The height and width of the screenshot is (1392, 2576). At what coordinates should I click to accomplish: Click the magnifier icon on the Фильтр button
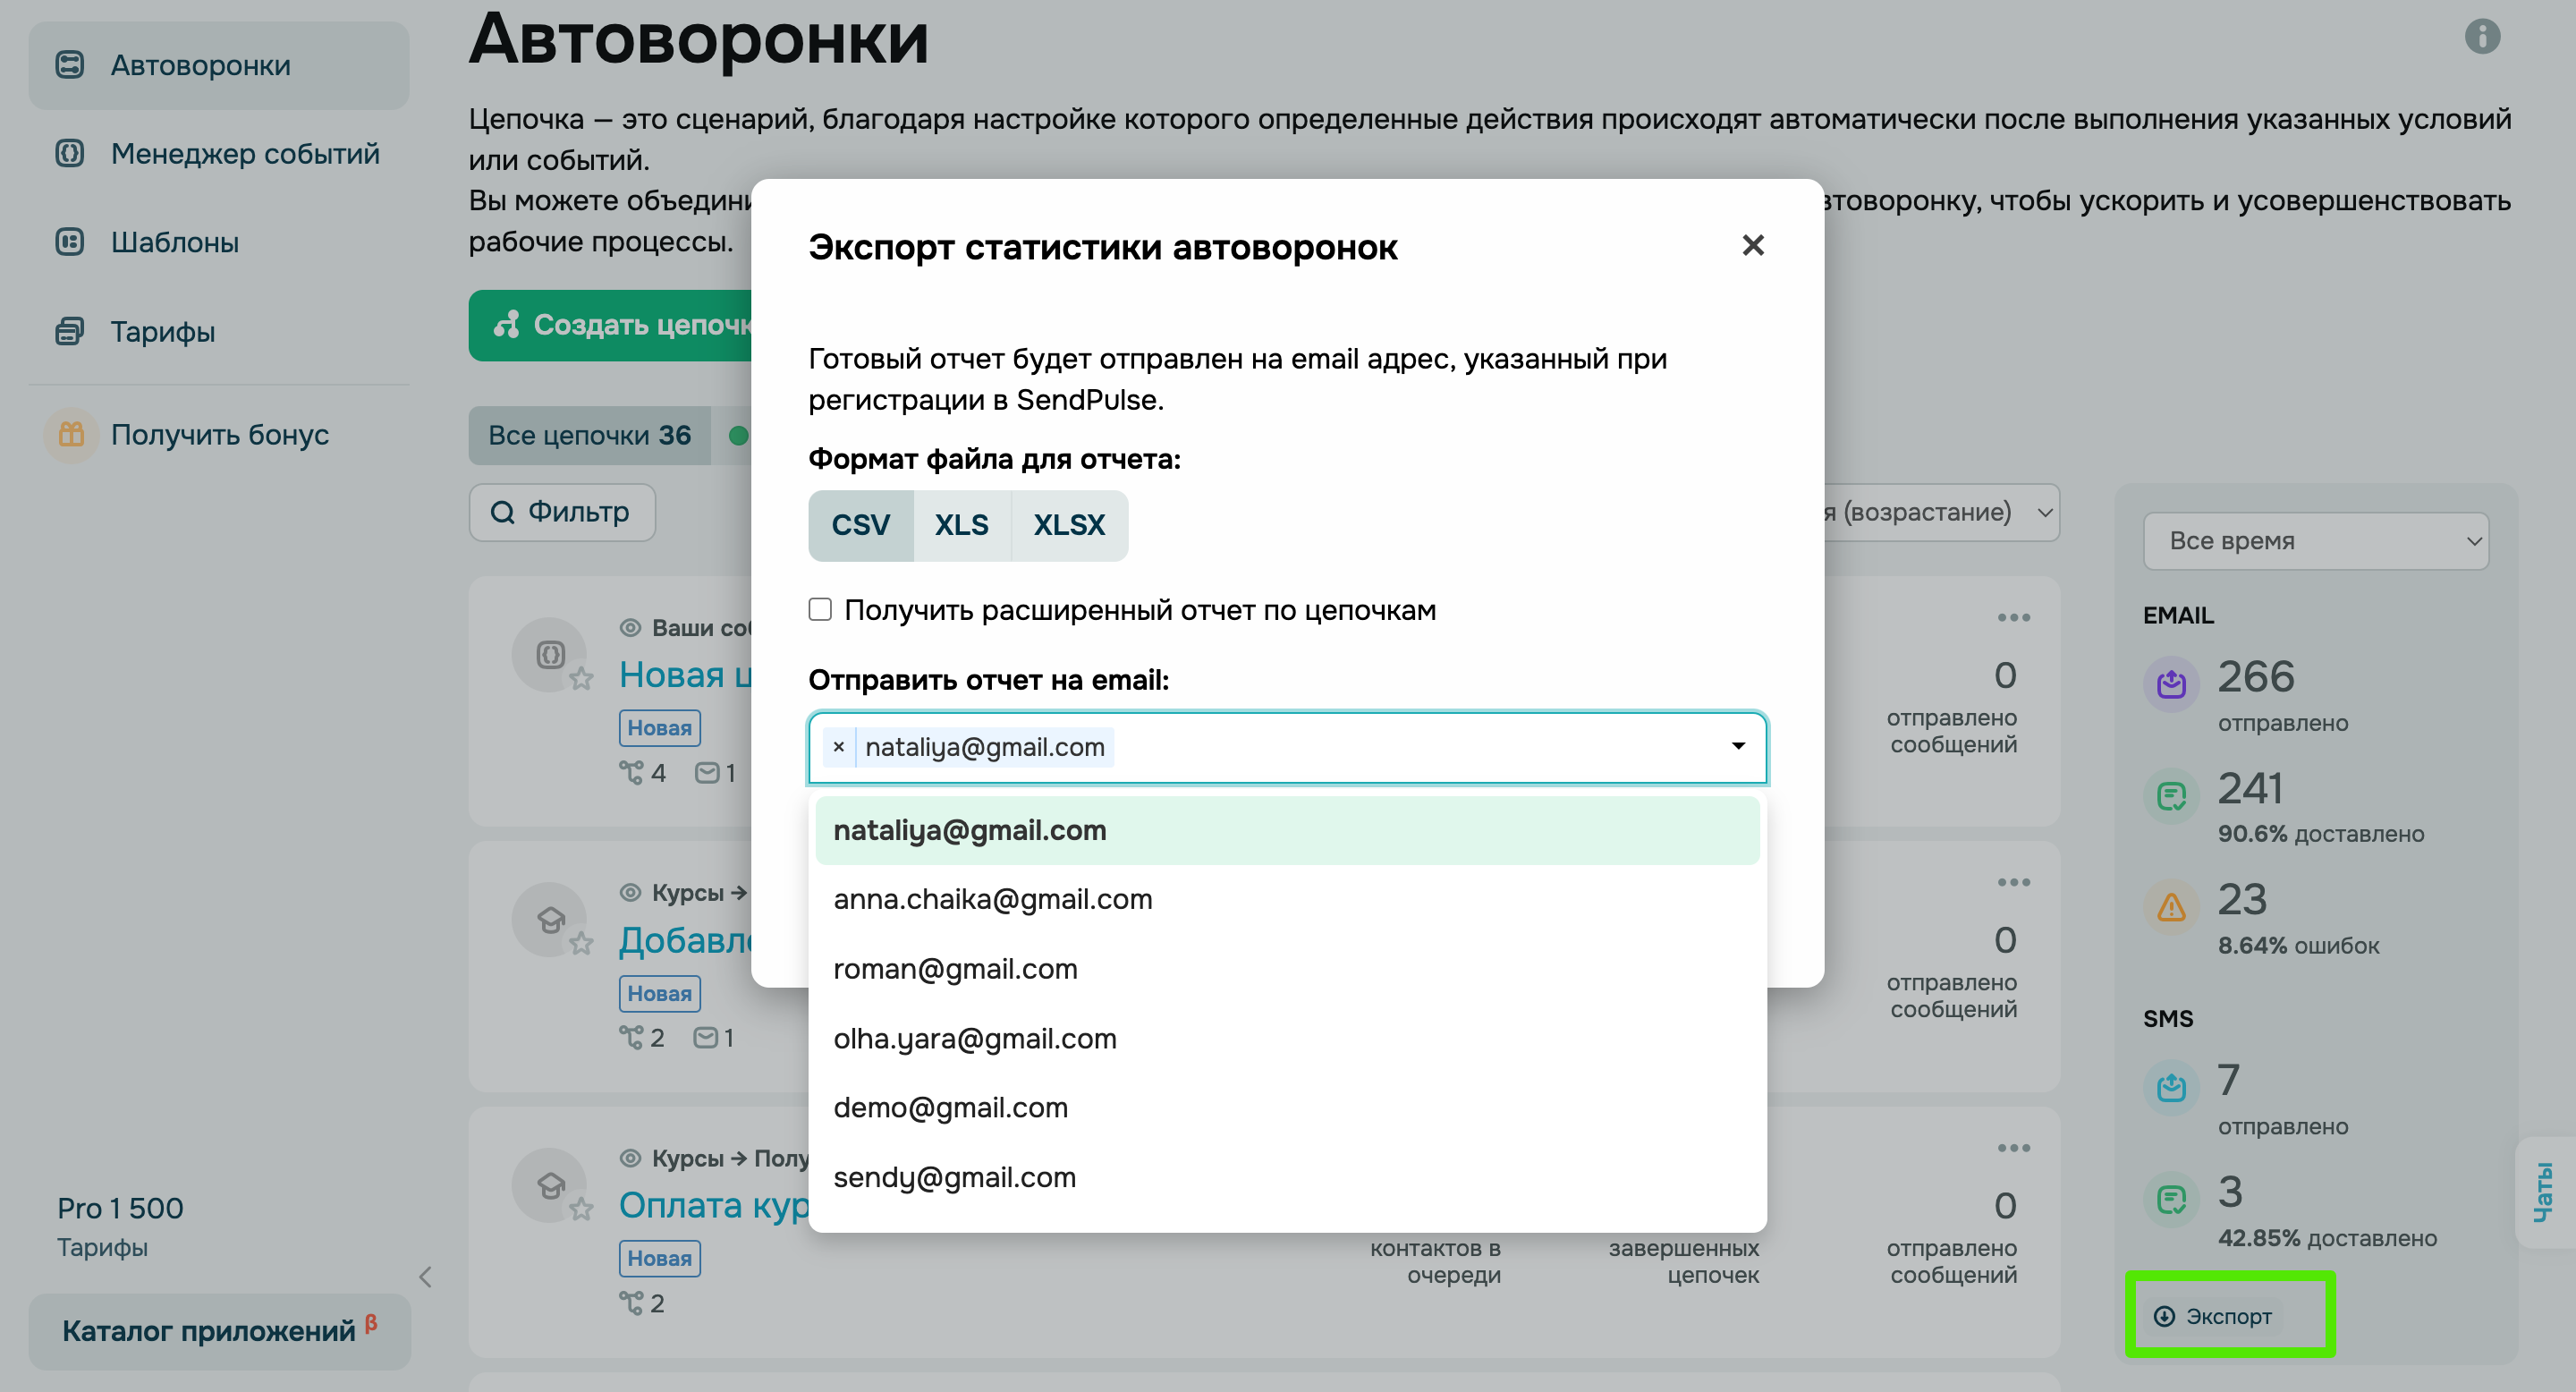[x=504, y=512]
